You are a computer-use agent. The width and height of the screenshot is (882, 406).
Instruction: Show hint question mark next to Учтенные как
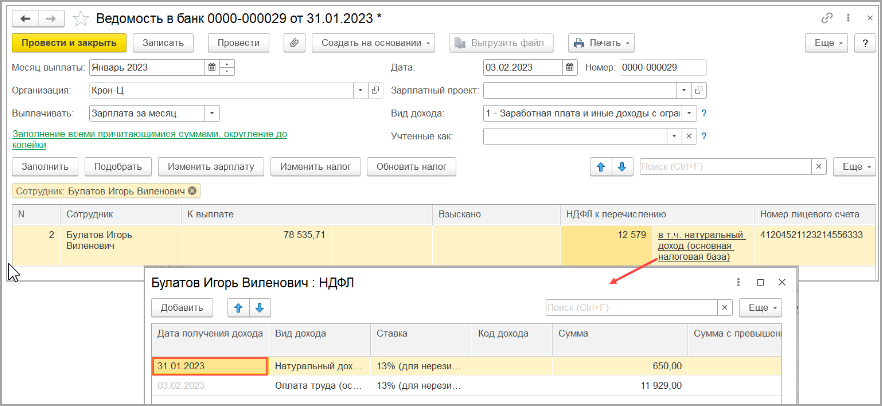point(704,136)
